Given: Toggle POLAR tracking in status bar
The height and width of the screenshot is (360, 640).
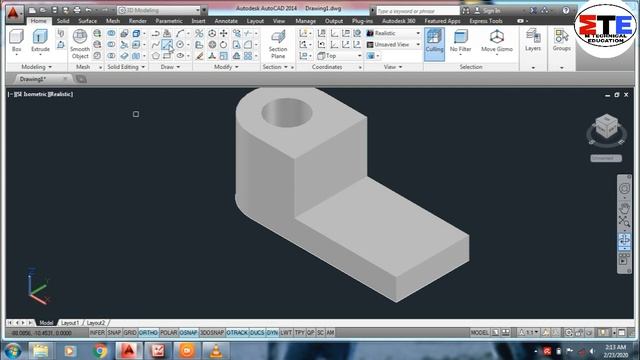Looking at the screenshot, I should tap(169, 333).
